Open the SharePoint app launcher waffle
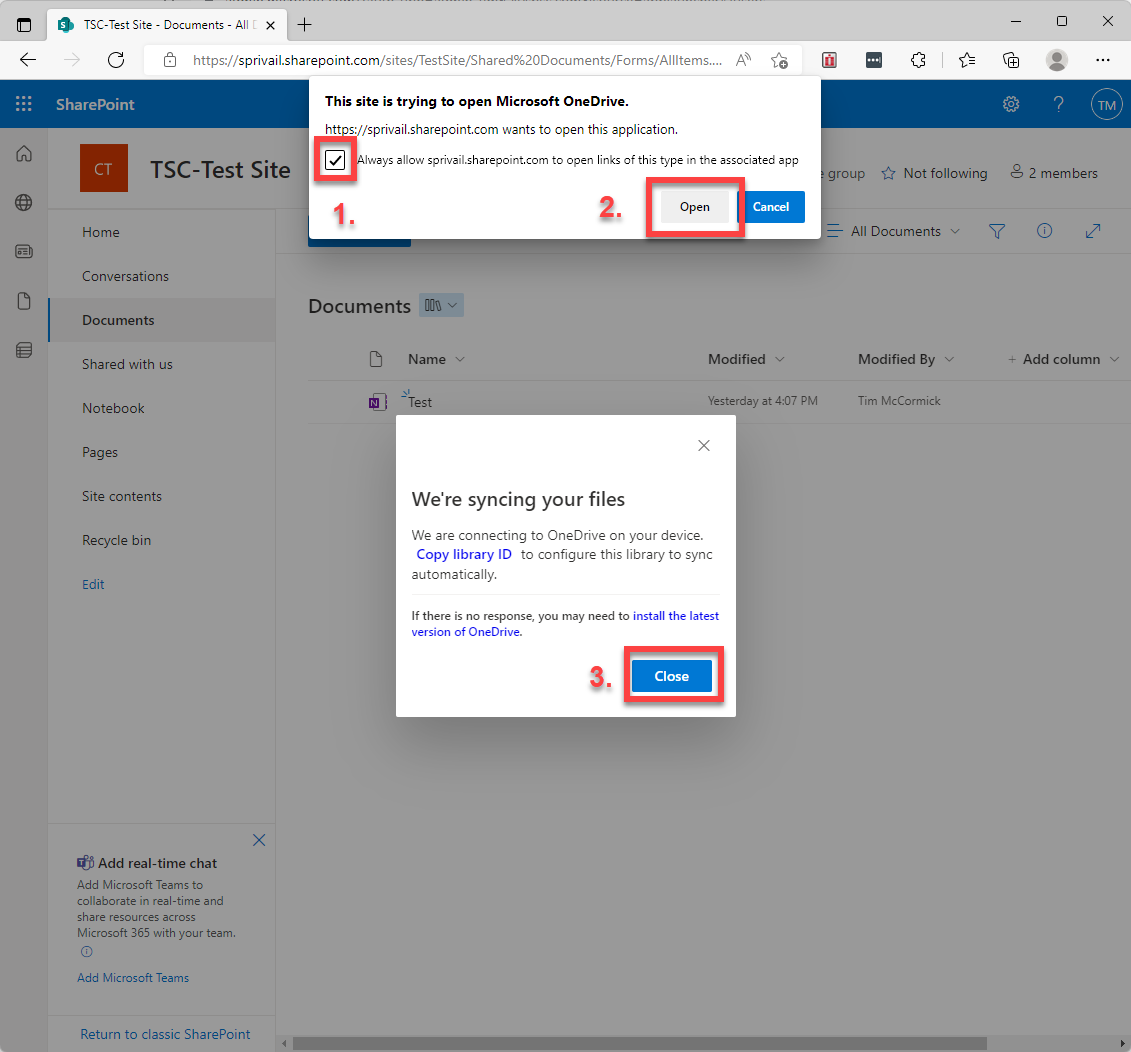 [24, 104]
